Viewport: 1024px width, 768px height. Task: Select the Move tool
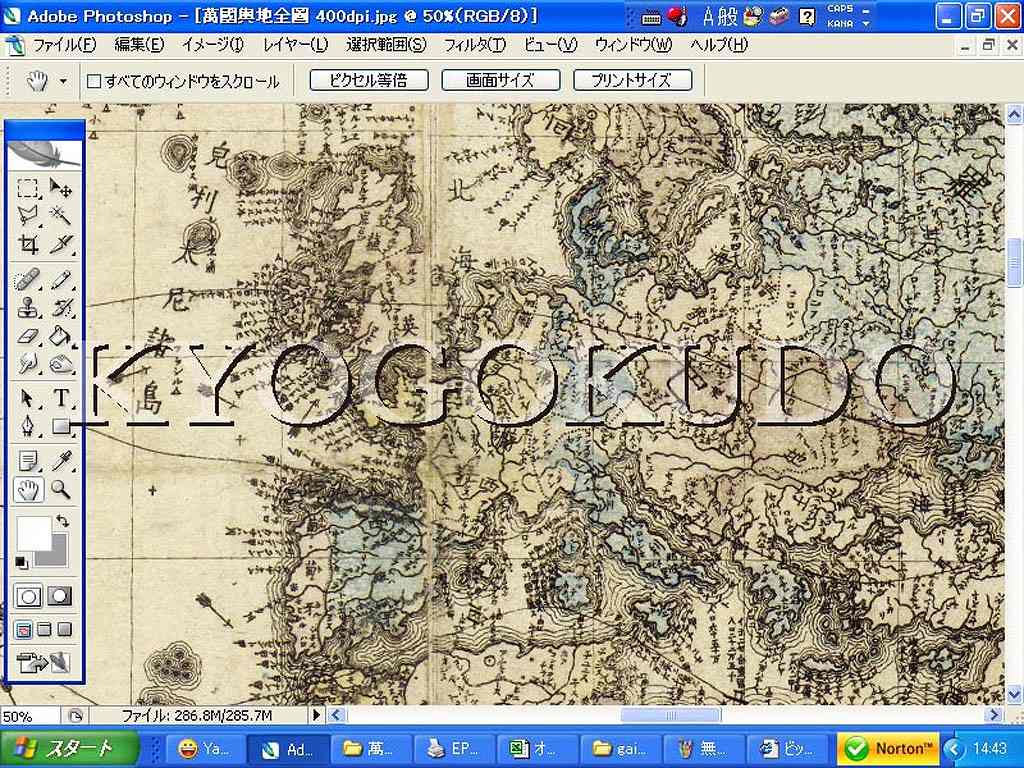coord(61,189)
